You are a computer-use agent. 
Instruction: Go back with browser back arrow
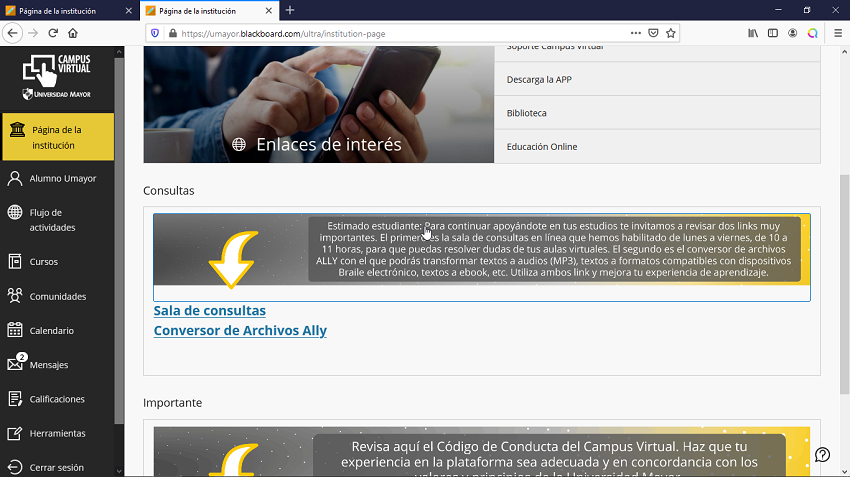coord(12,33)
